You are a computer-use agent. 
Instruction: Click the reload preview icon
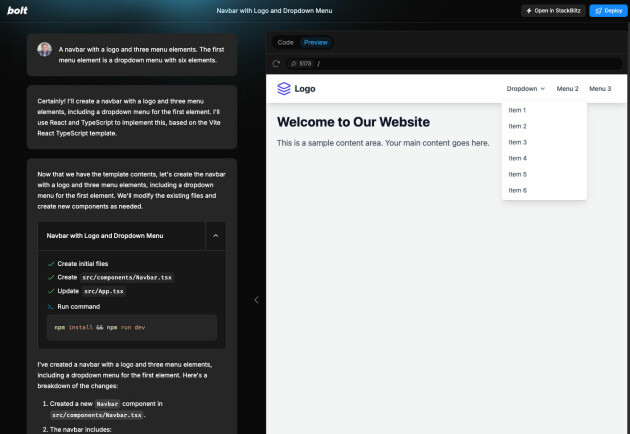[x=276, y=63]
